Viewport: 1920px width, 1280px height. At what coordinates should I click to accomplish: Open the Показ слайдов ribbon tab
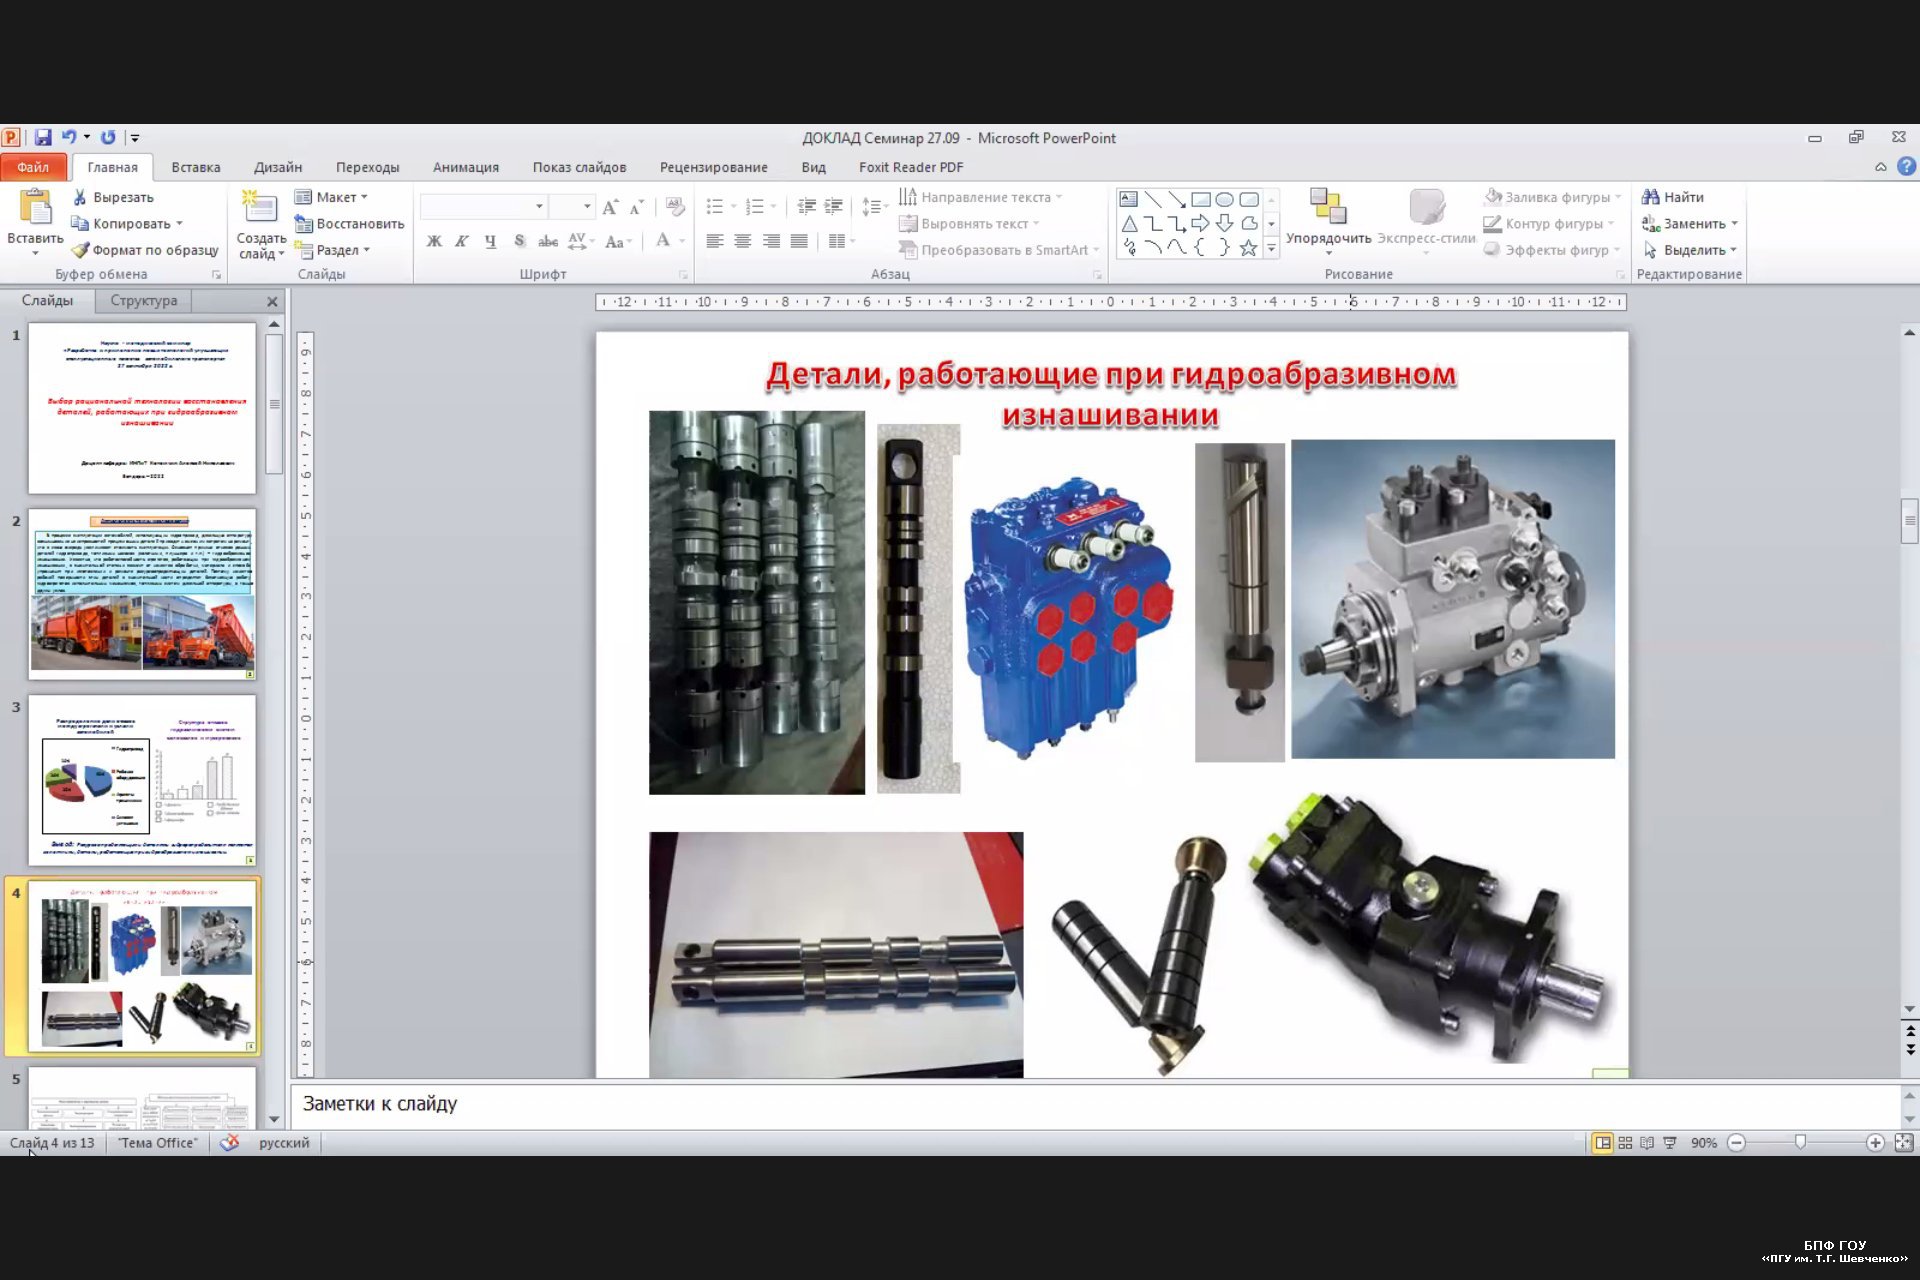[579, 167]
